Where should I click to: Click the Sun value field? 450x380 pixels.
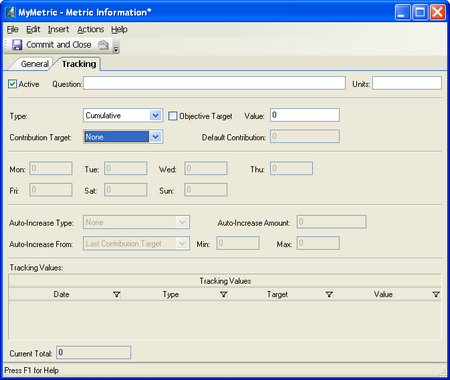206,190
